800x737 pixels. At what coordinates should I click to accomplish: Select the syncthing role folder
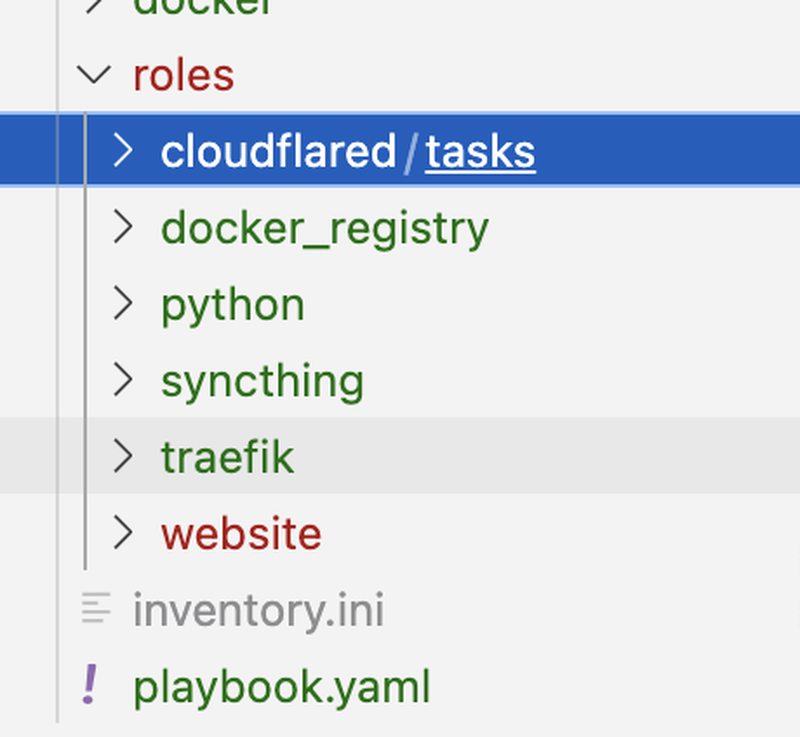coord(262,381)
